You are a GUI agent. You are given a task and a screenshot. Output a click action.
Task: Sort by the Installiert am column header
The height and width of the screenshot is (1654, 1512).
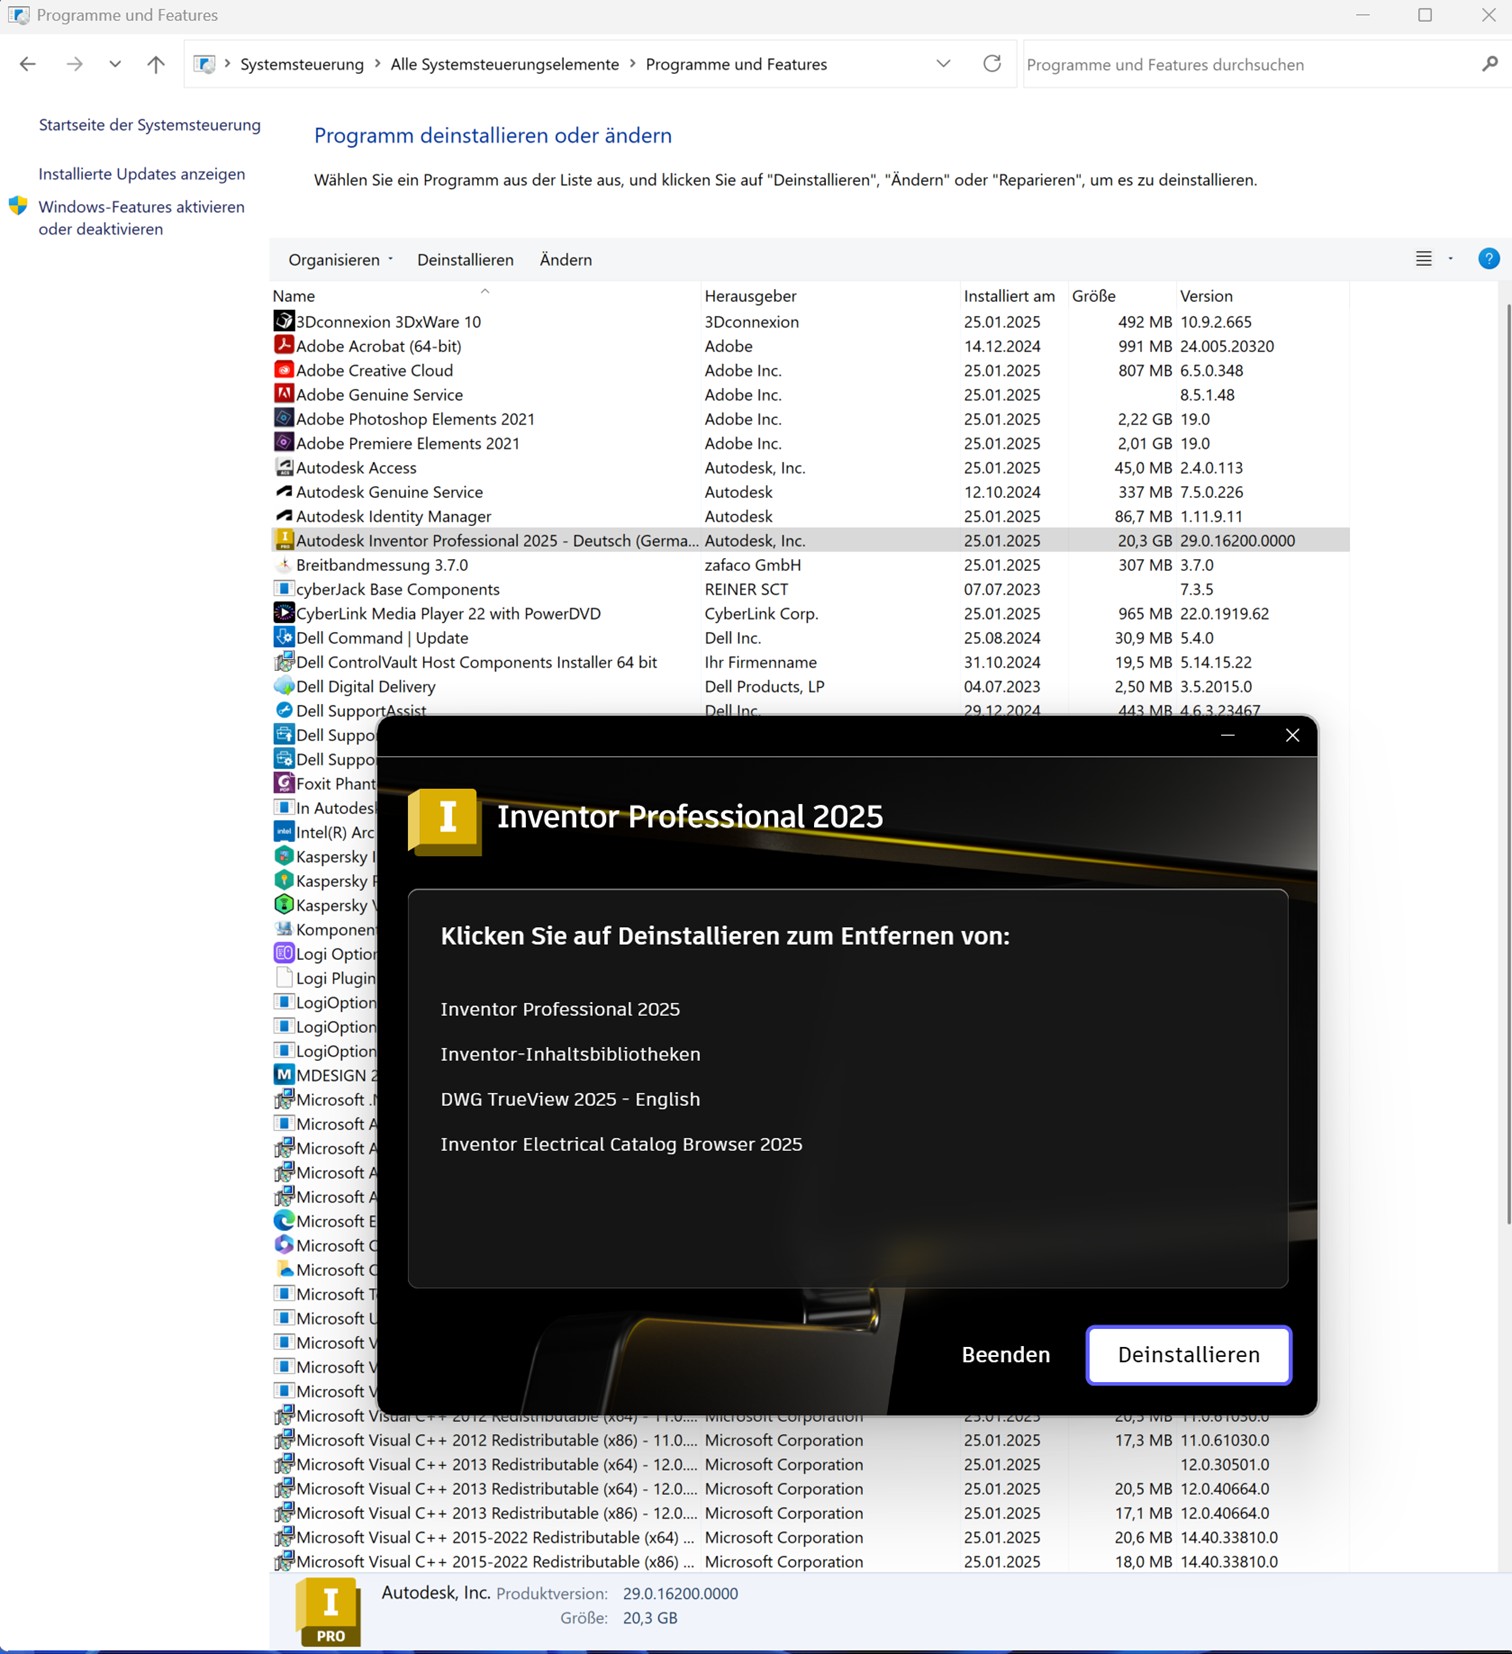(1012, 295)
